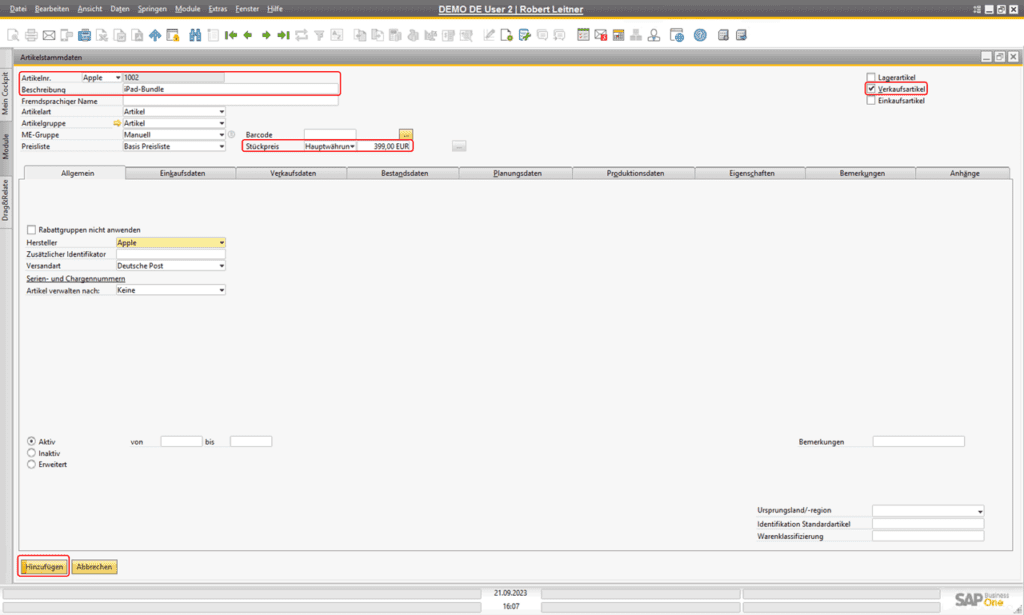
Task: Open the Versandart dropdown showing Deutsche Post
Action: pos(170,266)
